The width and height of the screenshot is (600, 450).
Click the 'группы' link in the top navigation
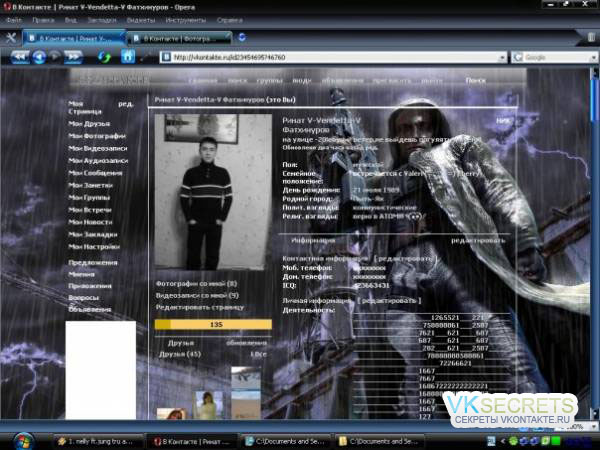(269, 81)
